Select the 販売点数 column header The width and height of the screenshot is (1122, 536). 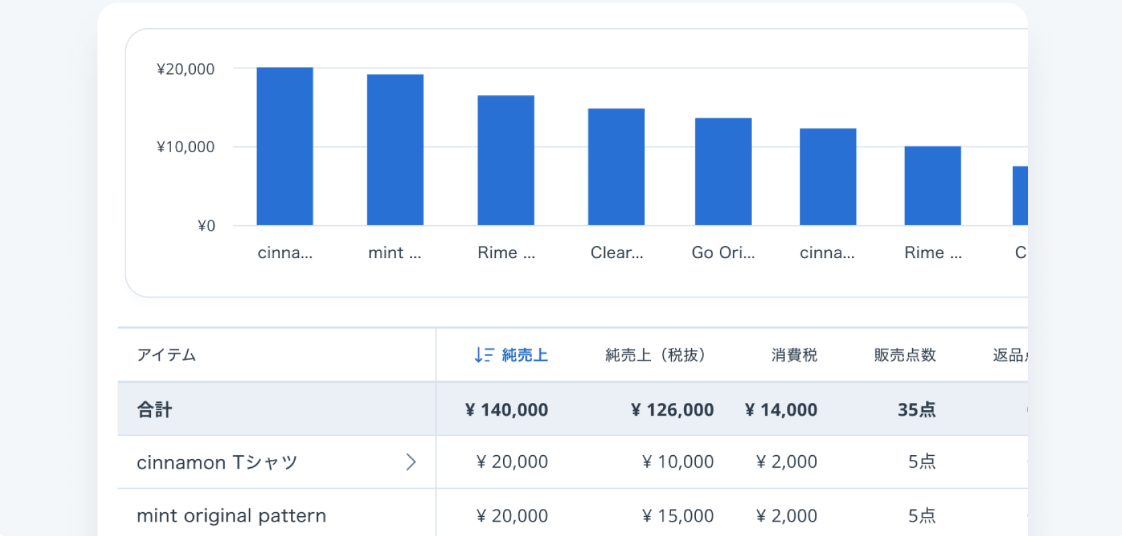click(904, 355)
